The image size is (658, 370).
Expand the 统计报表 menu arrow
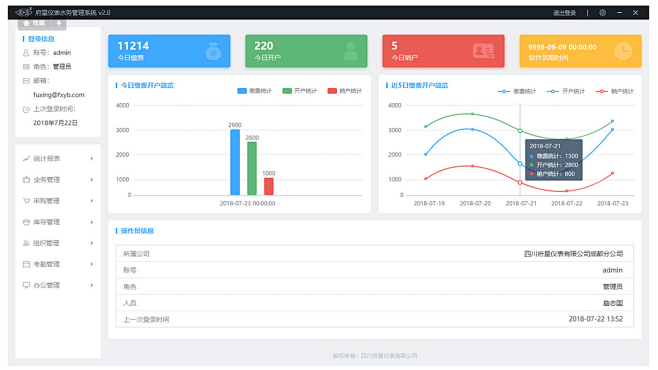91,159
